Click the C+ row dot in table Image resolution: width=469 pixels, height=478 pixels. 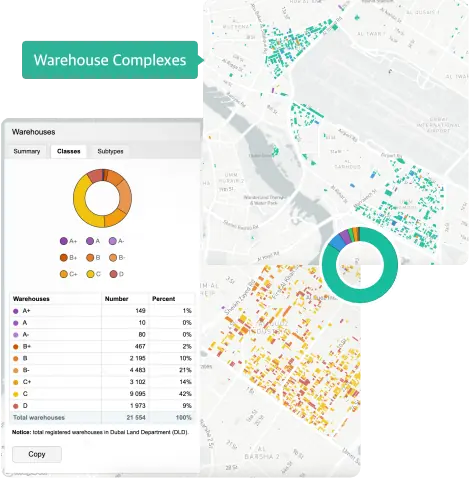point(15,383)
